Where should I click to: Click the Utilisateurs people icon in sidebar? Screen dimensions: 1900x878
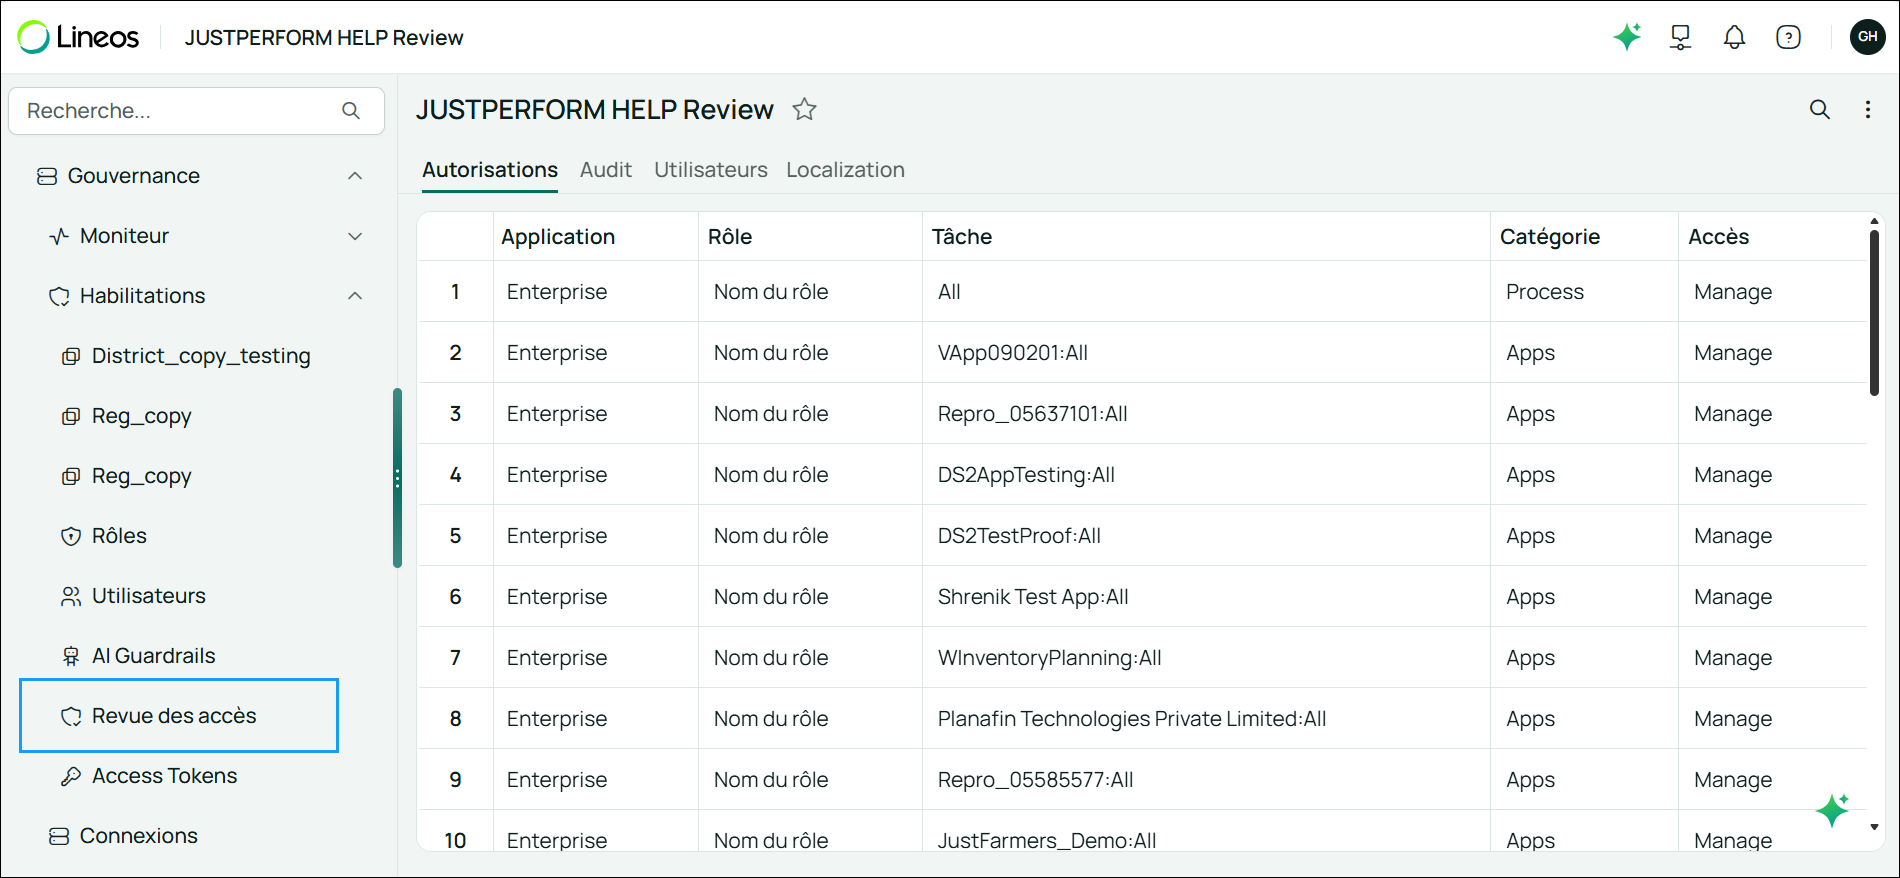click(x=71, y=596)
